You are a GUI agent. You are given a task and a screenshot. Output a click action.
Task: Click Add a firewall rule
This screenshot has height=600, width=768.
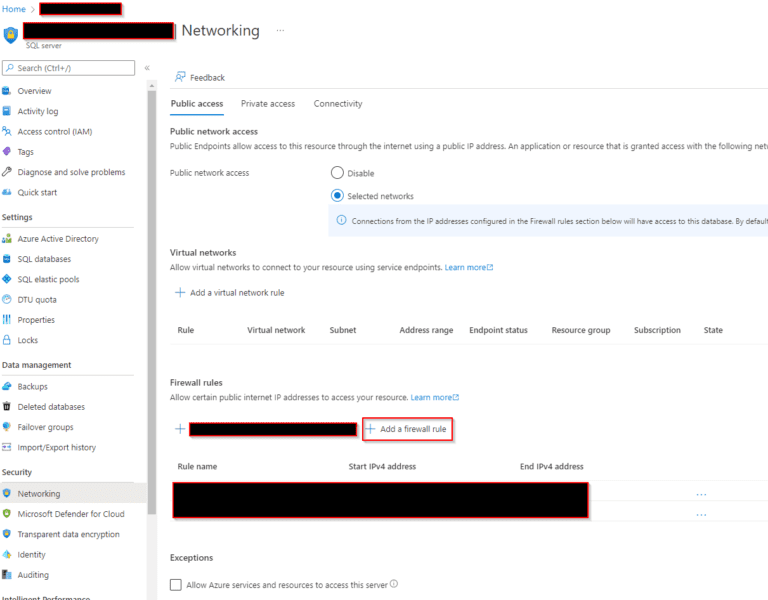pyautogui.click(x=407, y=429)
